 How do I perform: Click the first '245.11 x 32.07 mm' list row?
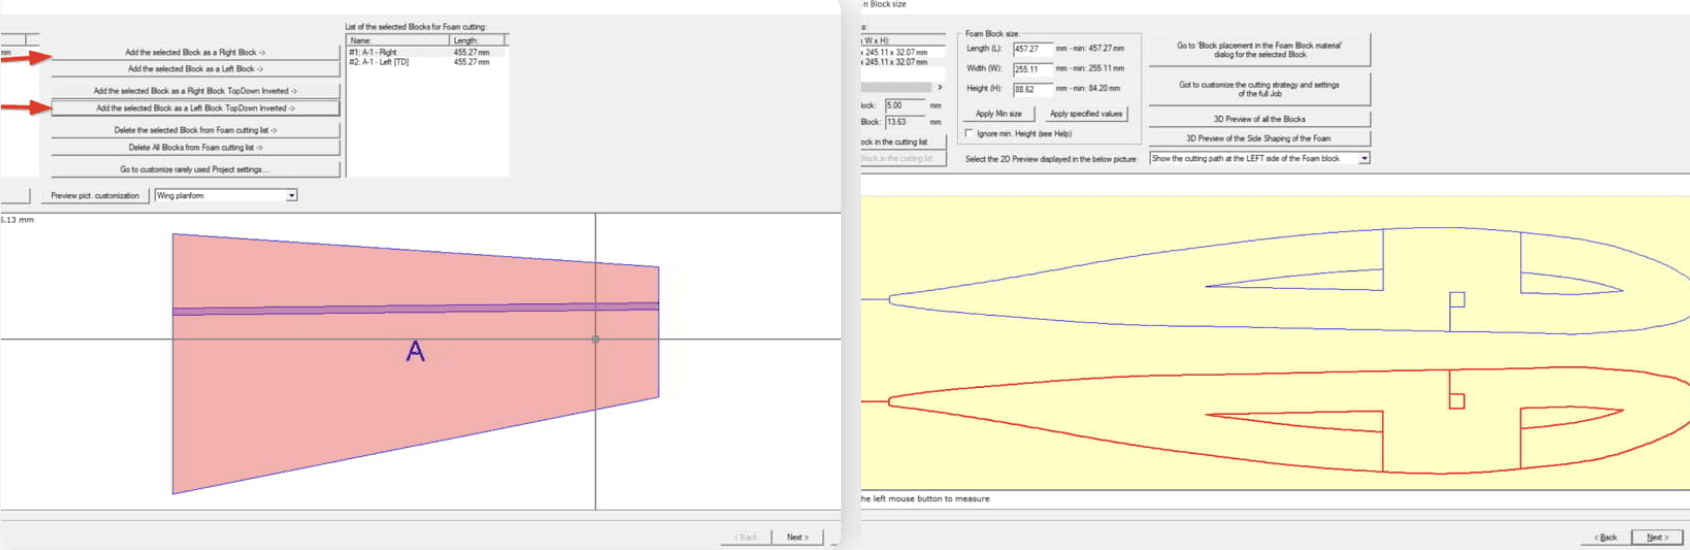click(897, 52)
